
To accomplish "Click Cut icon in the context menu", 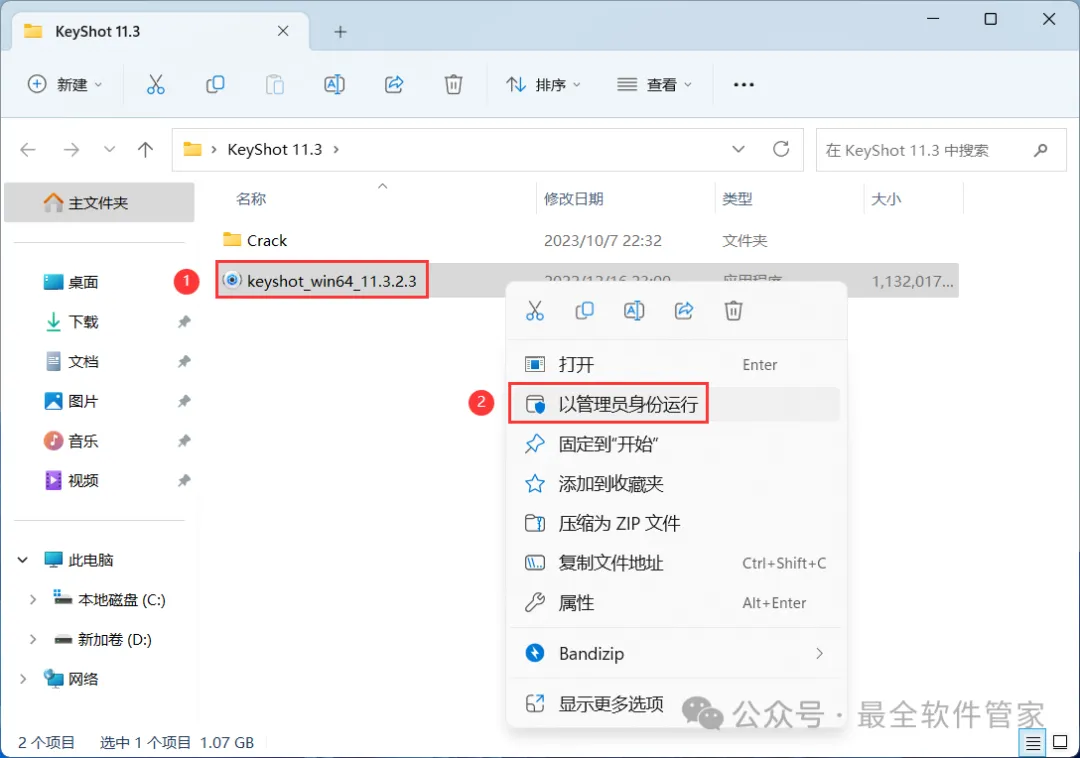I will [535, 310].
